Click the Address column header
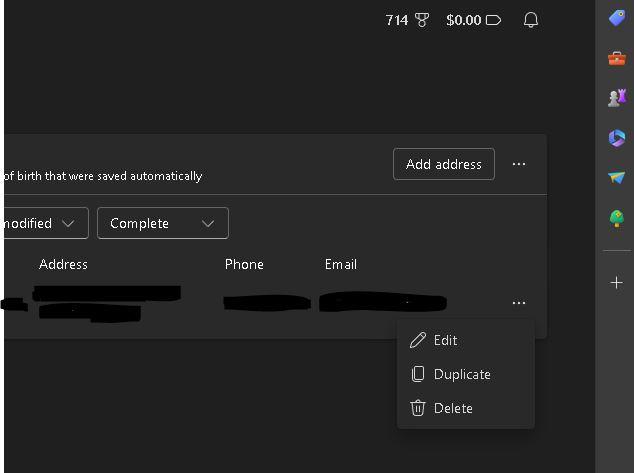Screen dimensions: 634x473 tap(63, 264)
